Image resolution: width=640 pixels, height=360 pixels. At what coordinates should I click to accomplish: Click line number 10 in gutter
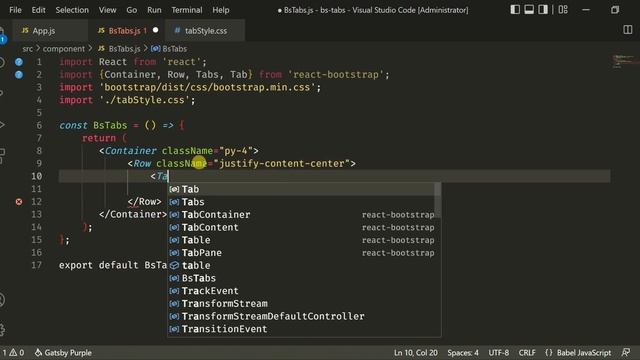point(37,176)
